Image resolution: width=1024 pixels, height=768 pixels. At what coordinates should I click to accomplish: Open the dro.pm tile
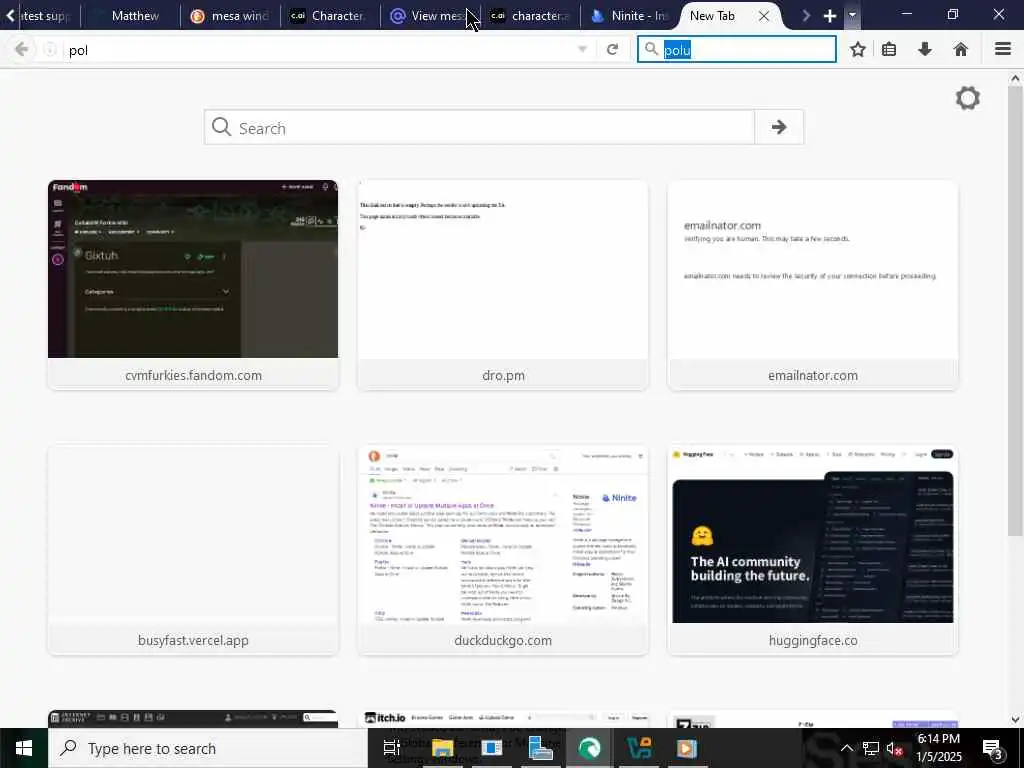pyautogui.click(x=503, y=285)
